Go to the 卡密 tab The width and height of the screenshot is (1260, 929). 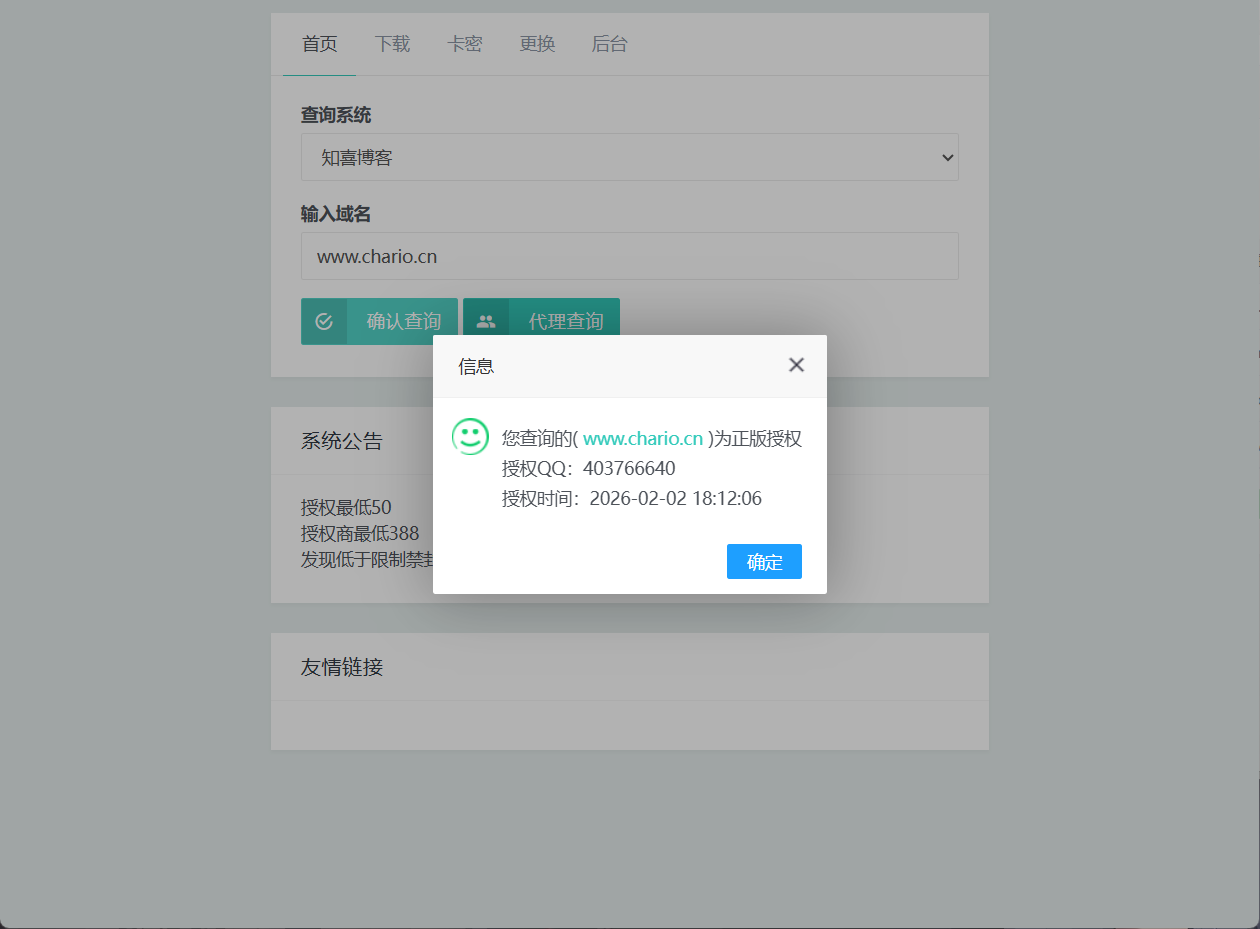pos(464,44)
